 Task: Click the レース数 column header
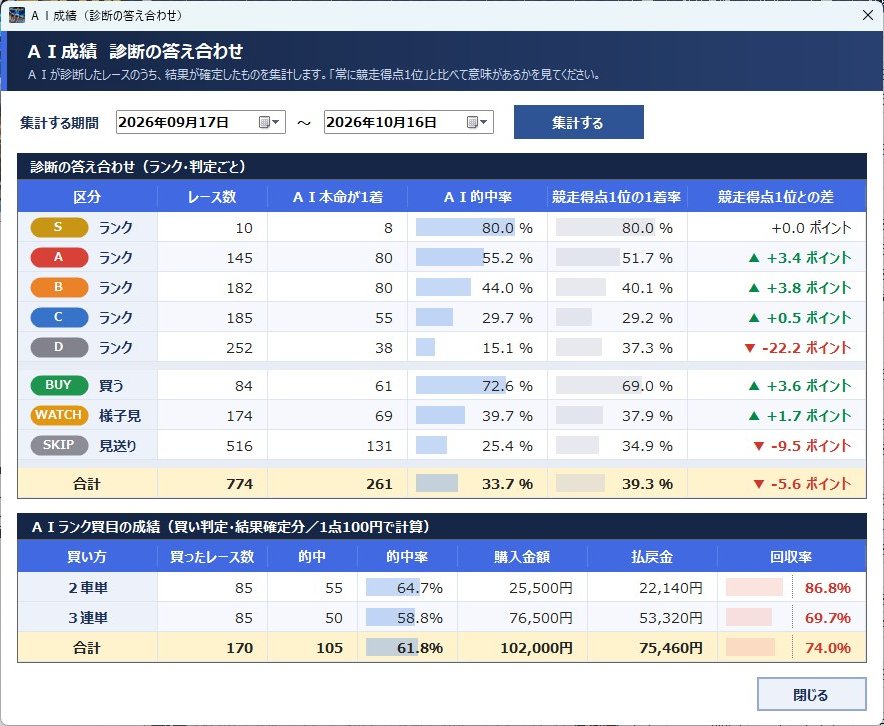click(x=212, y=197)
